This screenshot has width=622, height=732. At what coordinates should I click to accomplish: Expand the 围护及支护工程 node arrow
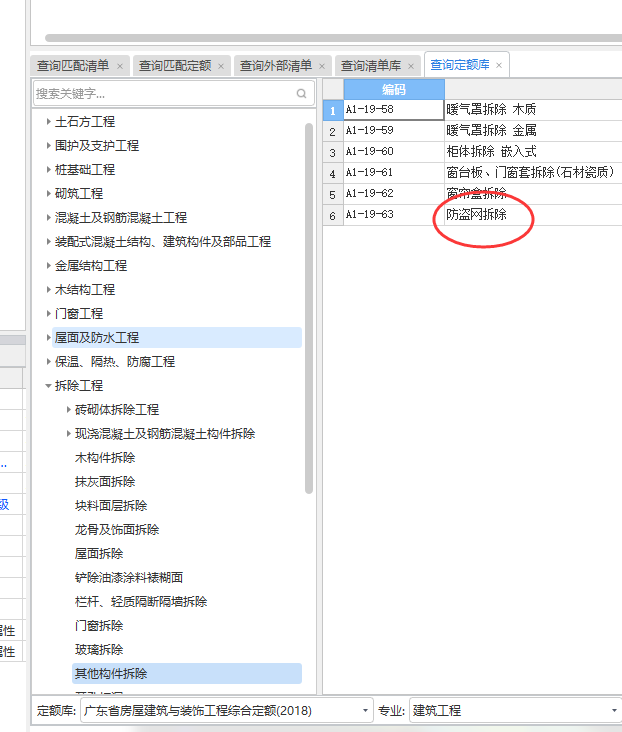tap(49, 146)
